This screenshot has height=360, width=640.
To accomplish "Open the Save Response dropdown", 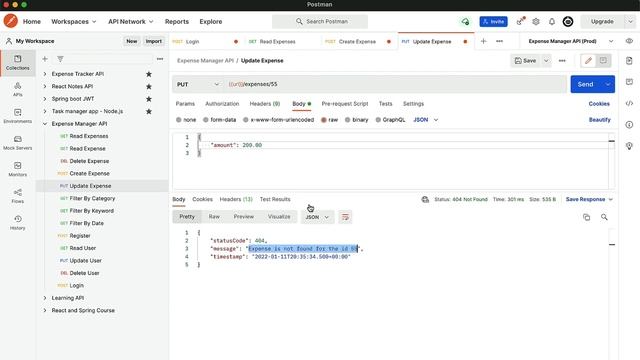I will coord(589,200).
